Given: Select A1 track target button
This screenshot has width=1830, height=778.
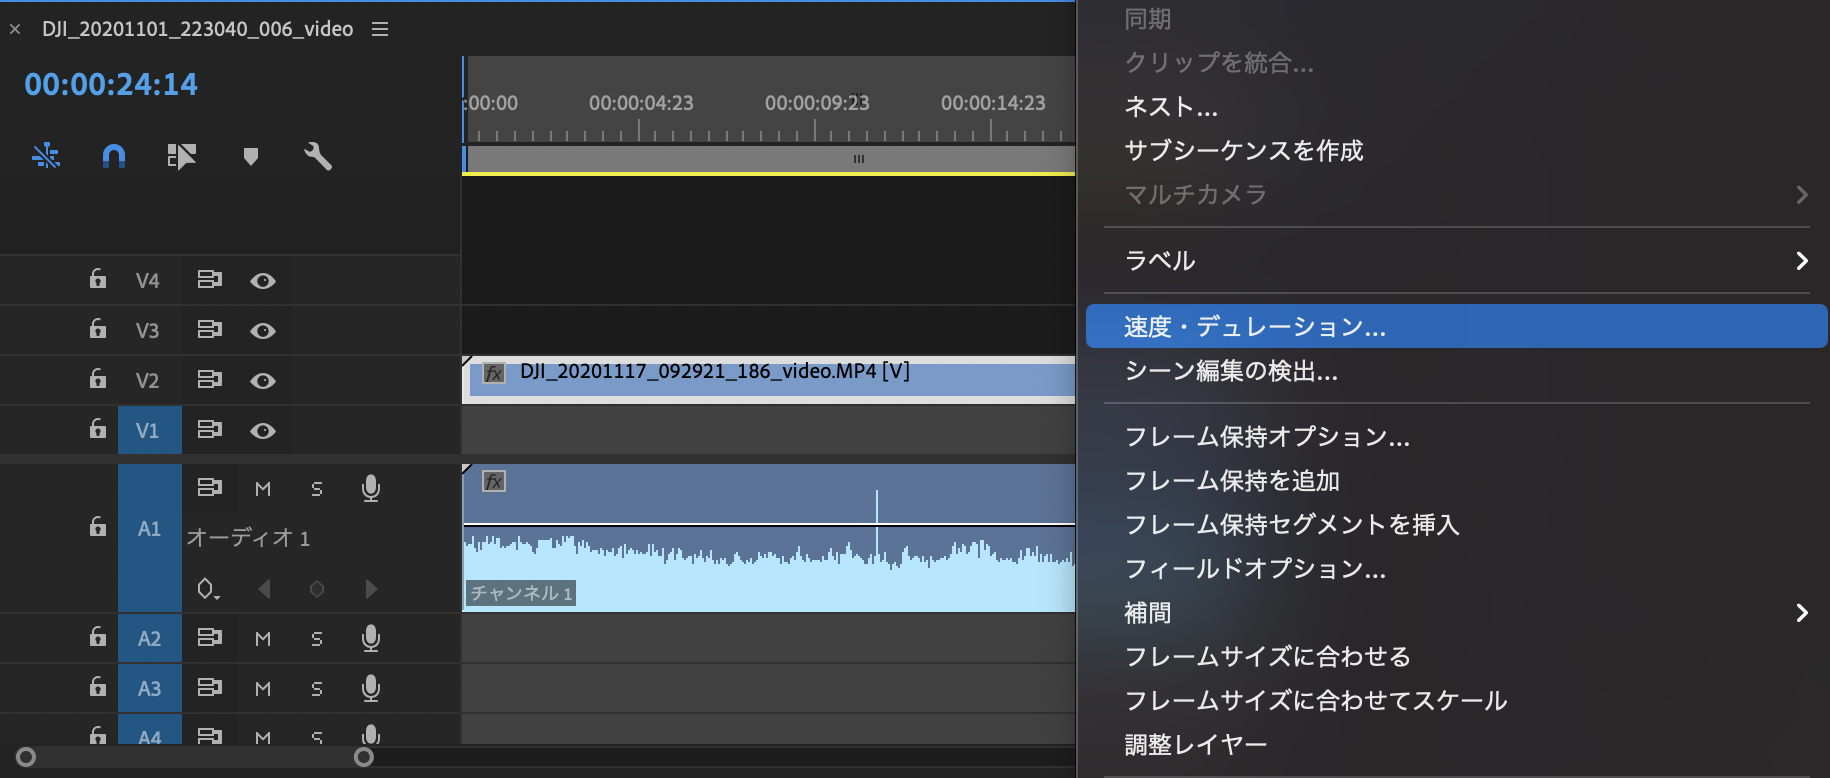Looking at the screenshot, I should coord(149,537).
